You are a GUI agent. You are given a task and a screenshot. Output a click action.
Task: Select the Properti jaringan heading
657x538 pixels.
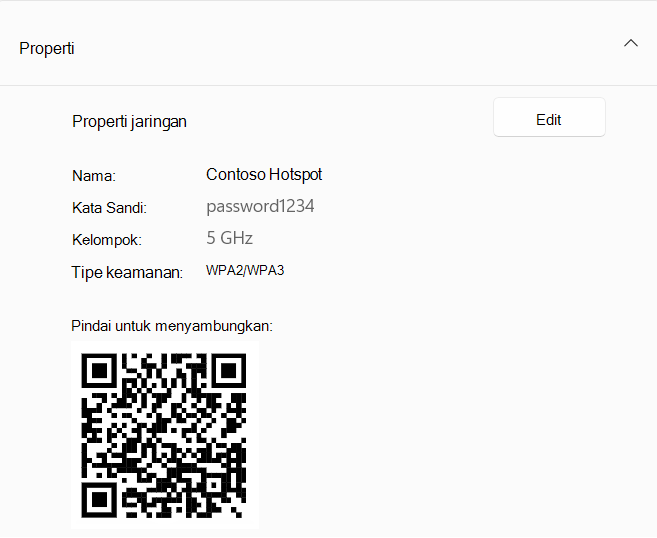129,122
